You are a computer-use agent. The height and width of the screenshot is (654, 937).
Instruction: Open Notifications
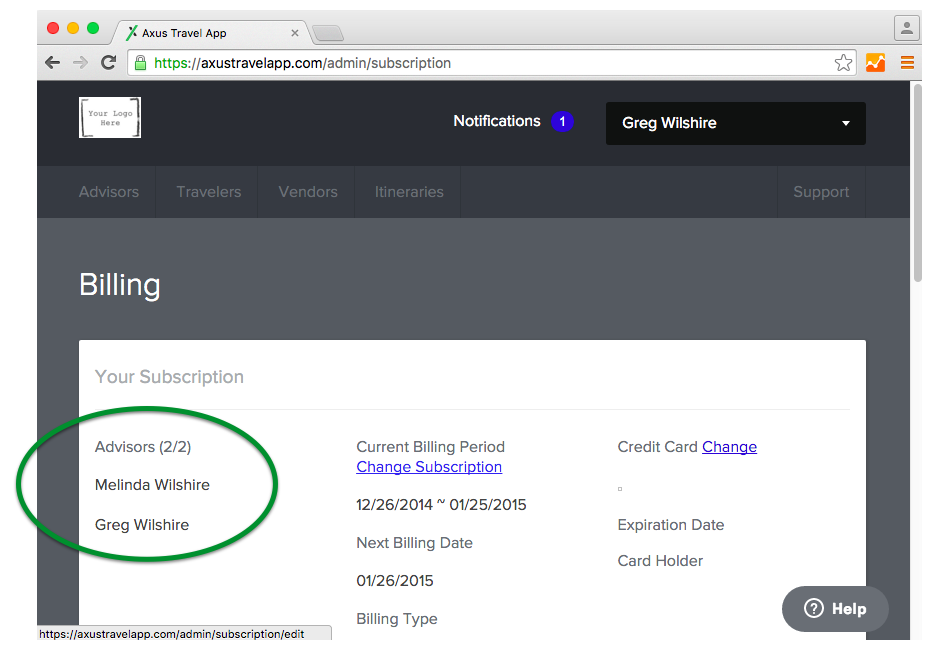497,121
